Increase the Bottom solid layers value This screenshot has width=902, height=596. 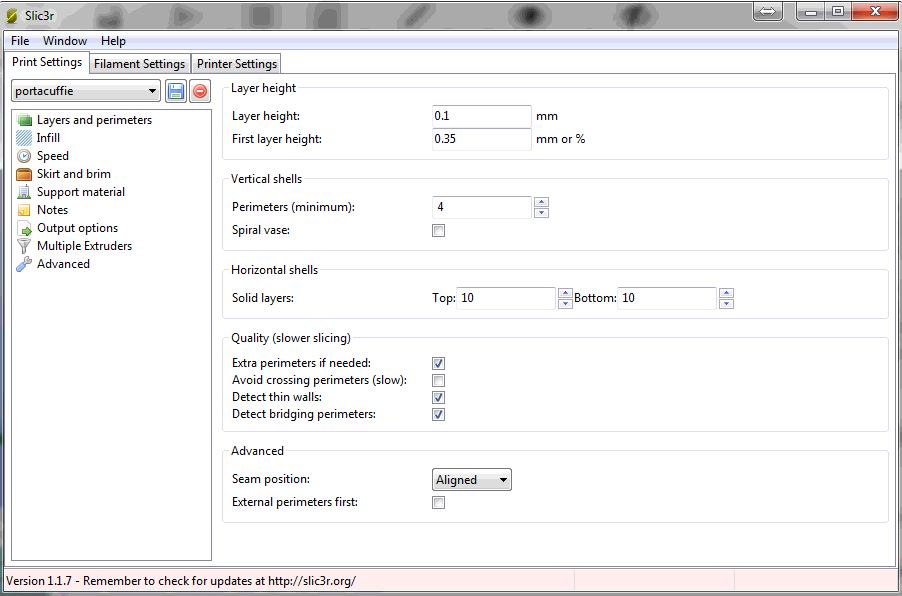click(x=727, y=293)
